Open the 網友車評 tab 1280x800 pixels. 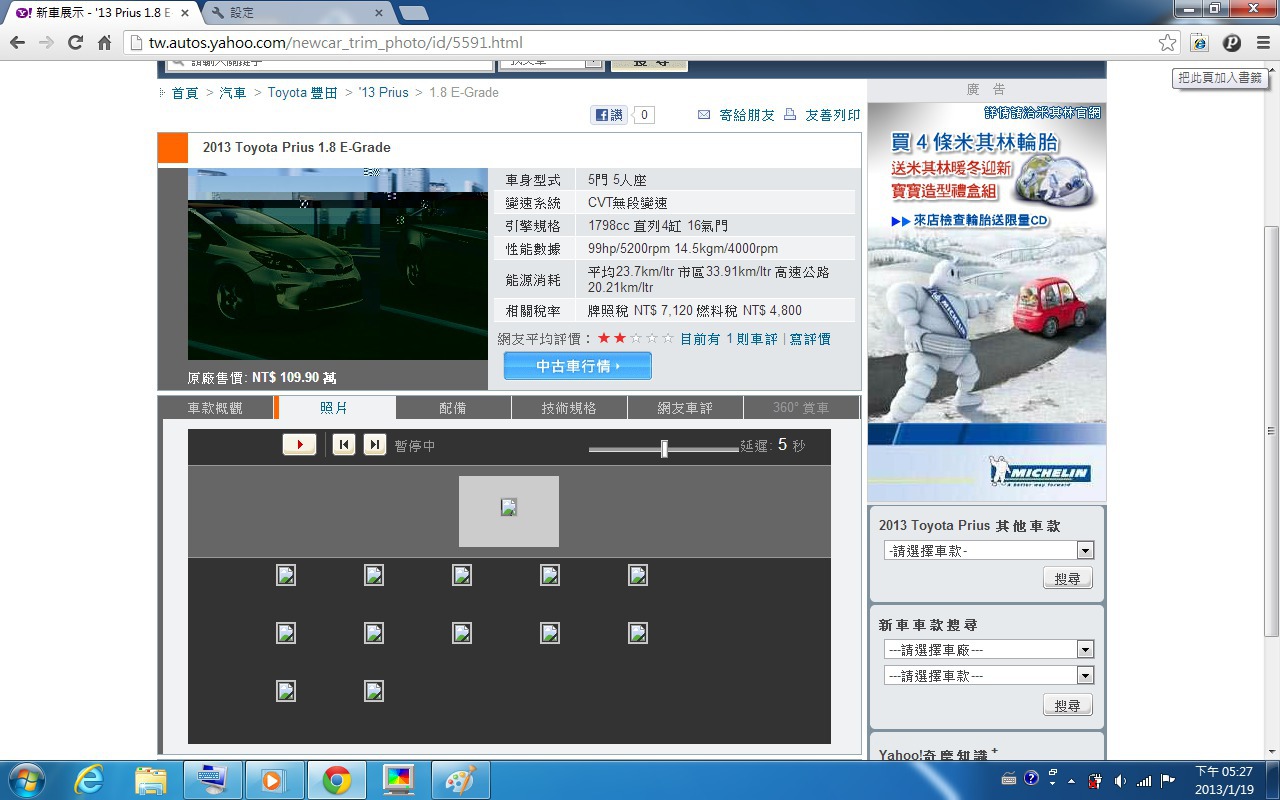pyautogui.click(x=685, y=408)
